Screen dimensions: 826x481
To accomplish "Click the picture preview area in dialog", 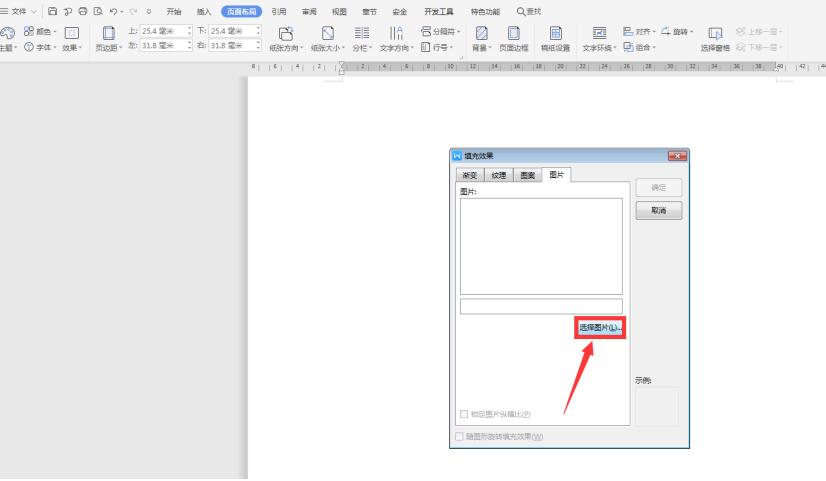I will click(x=541, y=246).
